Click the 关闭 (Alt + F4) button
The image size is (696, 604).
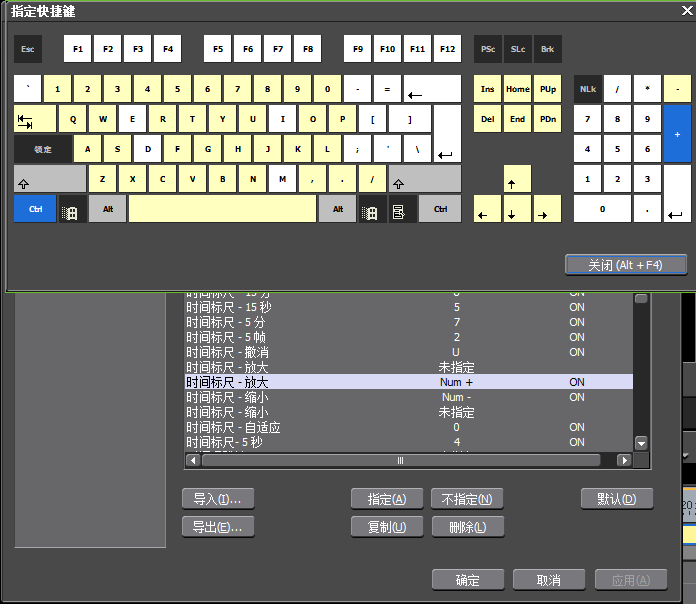click(x=626, y=265)
